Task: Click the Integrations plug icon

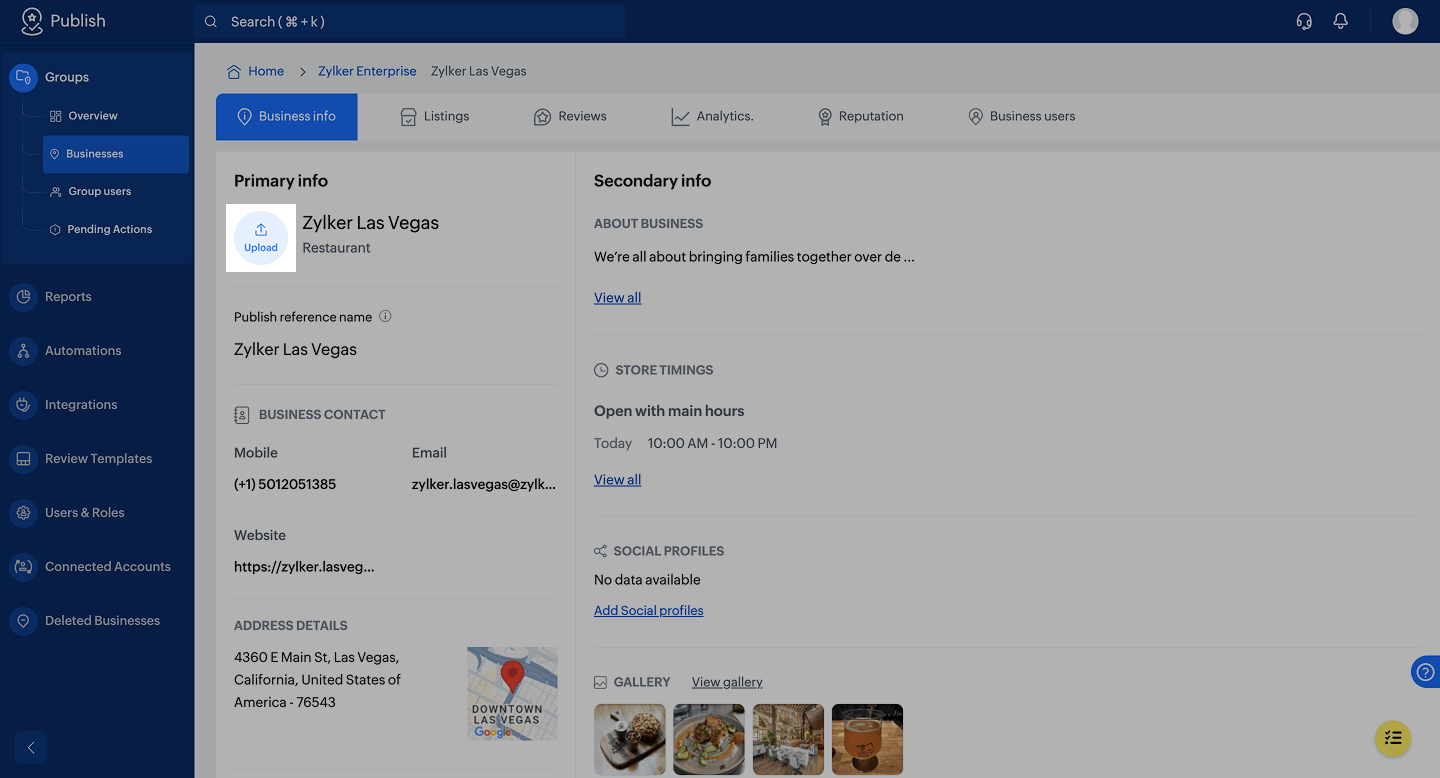Action: [23, 405]
